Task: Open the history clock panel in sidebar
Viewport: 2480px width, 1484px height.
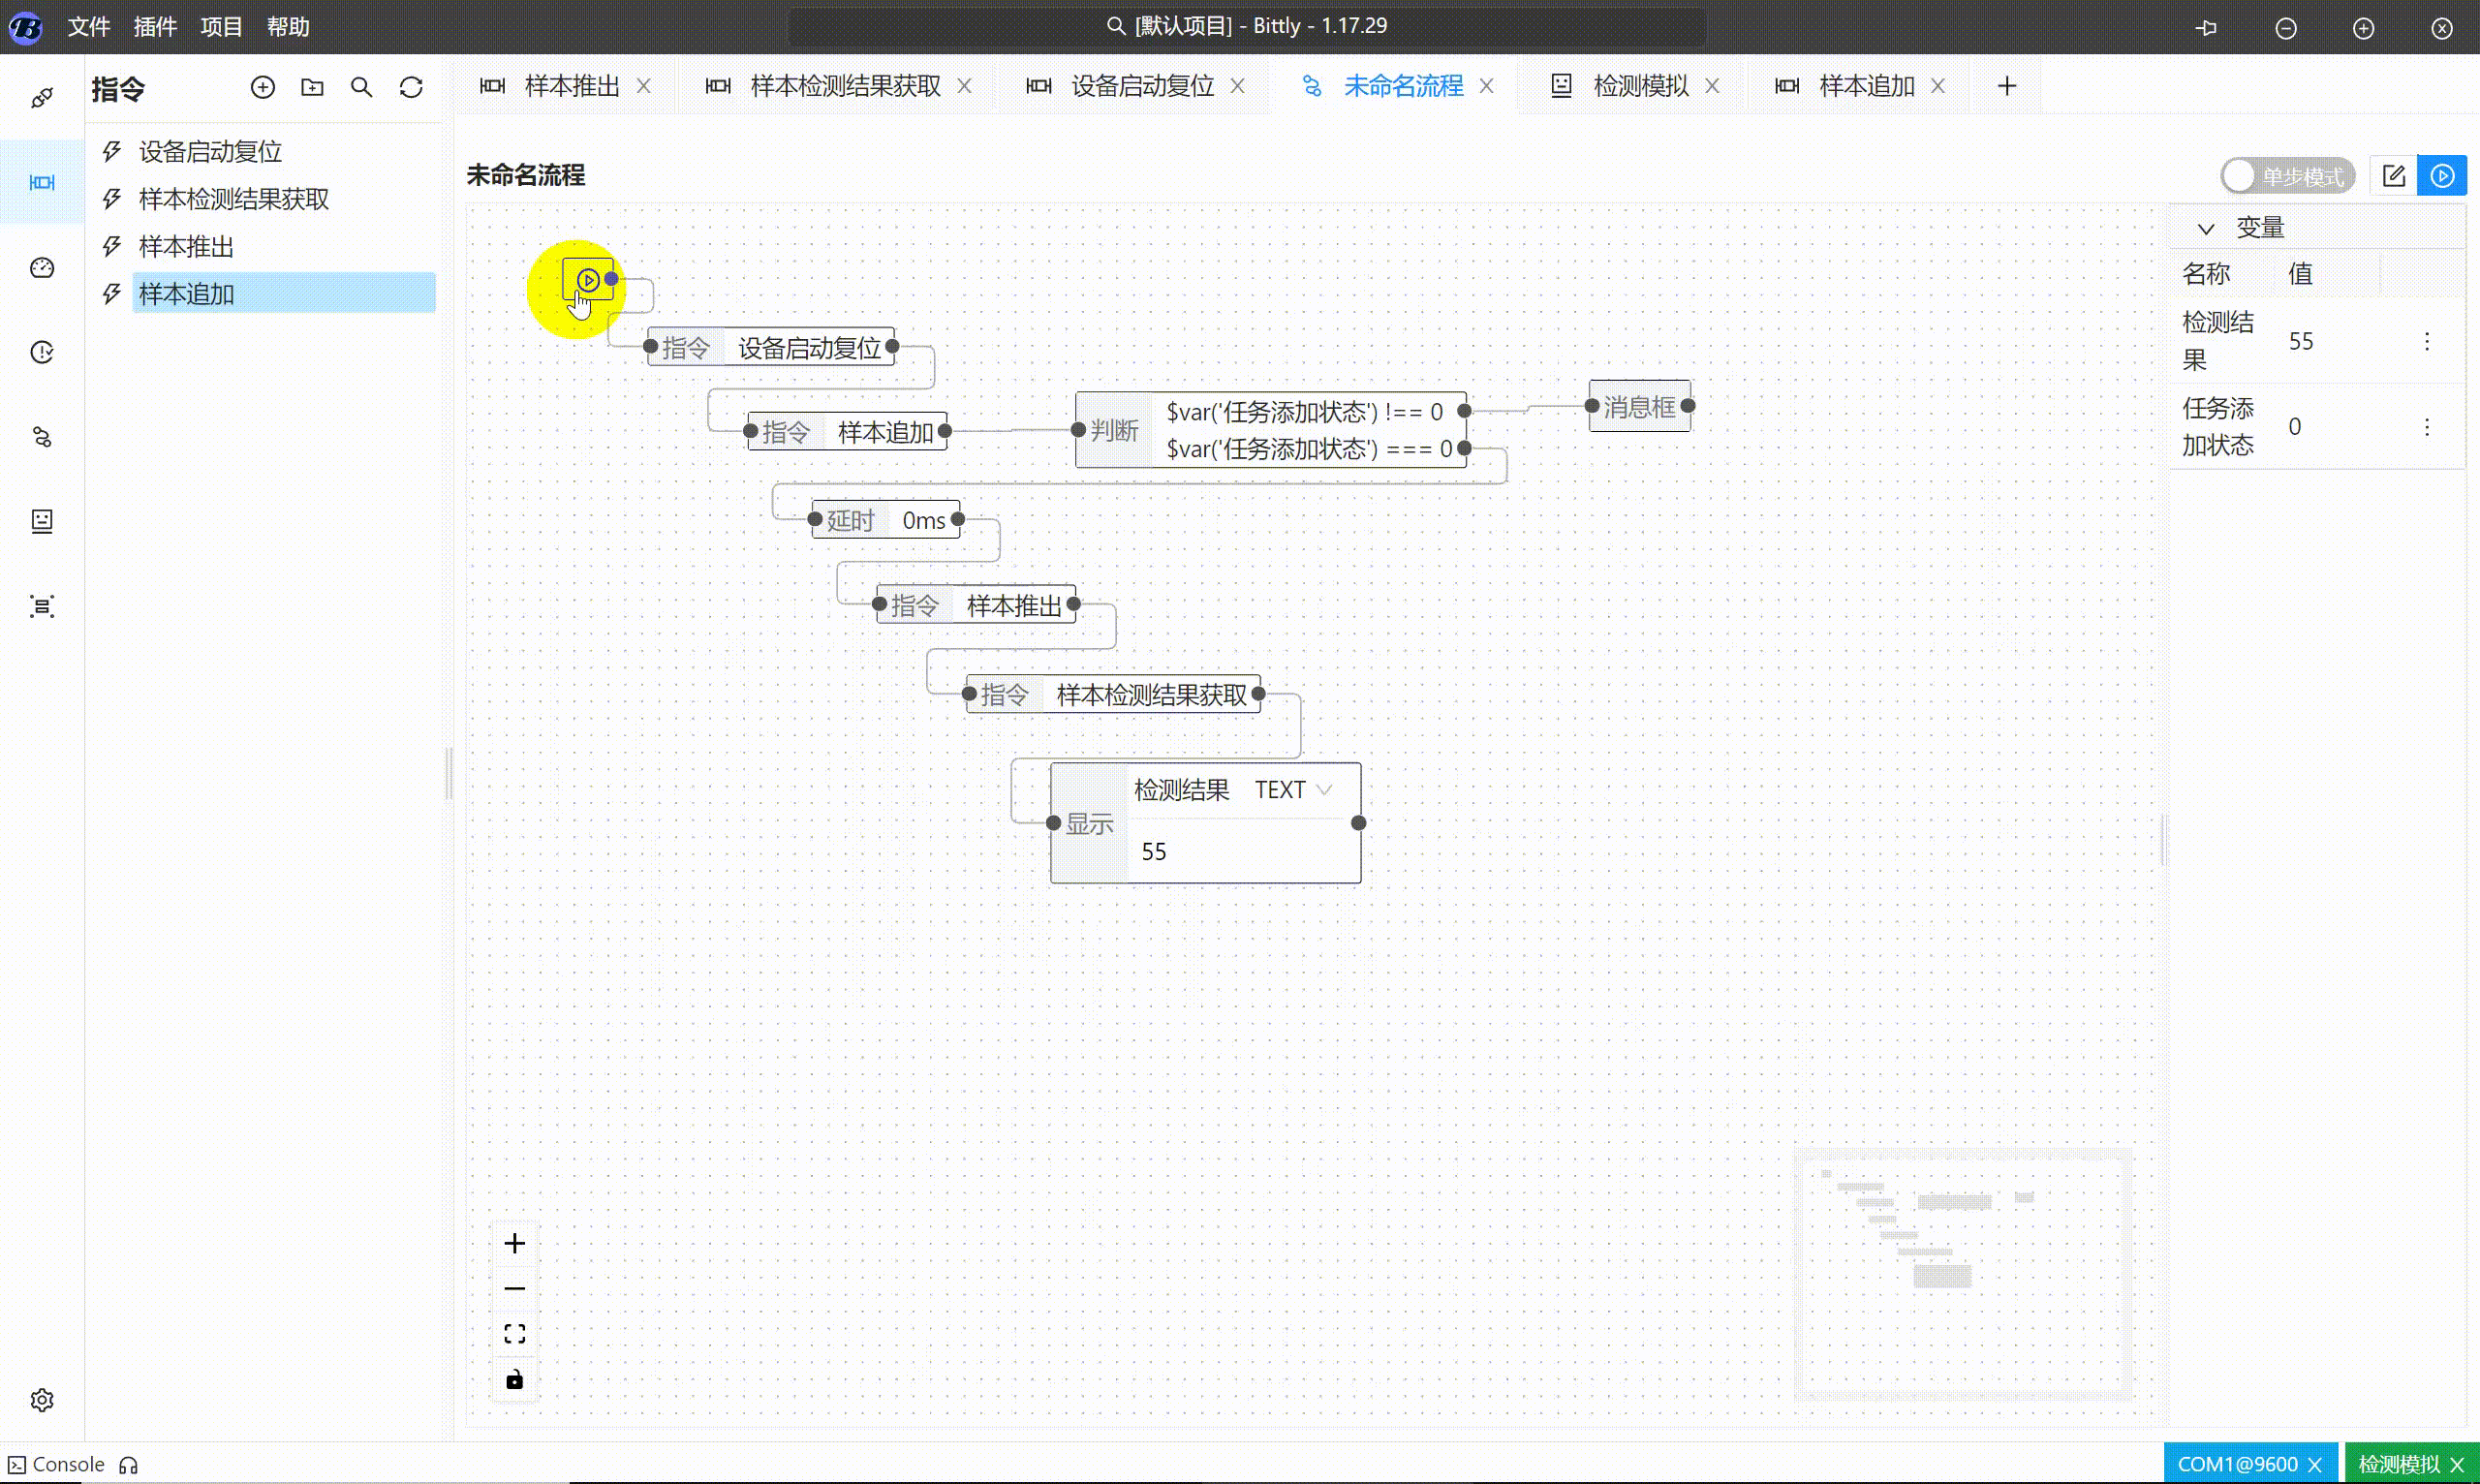Action: (x=41, y=351)
